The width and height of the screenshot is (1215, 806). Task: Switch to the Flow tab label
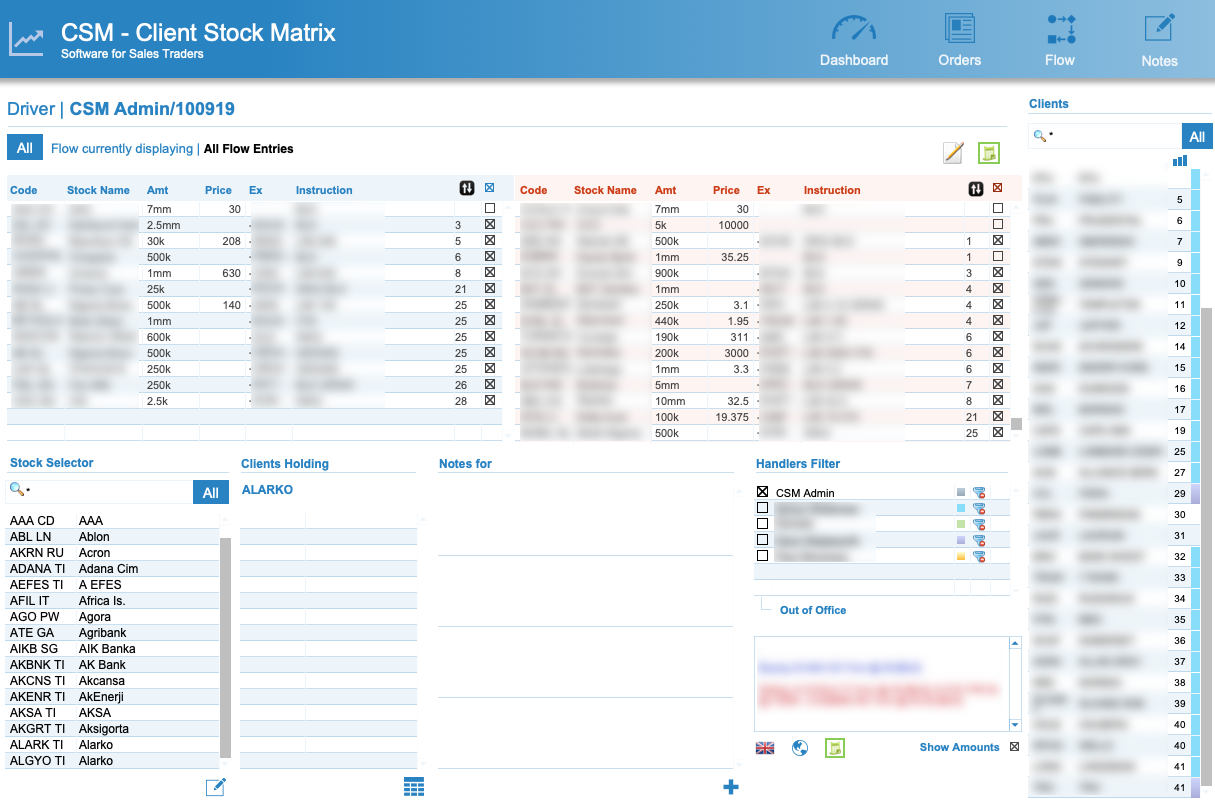click(x=1060, y=60)
